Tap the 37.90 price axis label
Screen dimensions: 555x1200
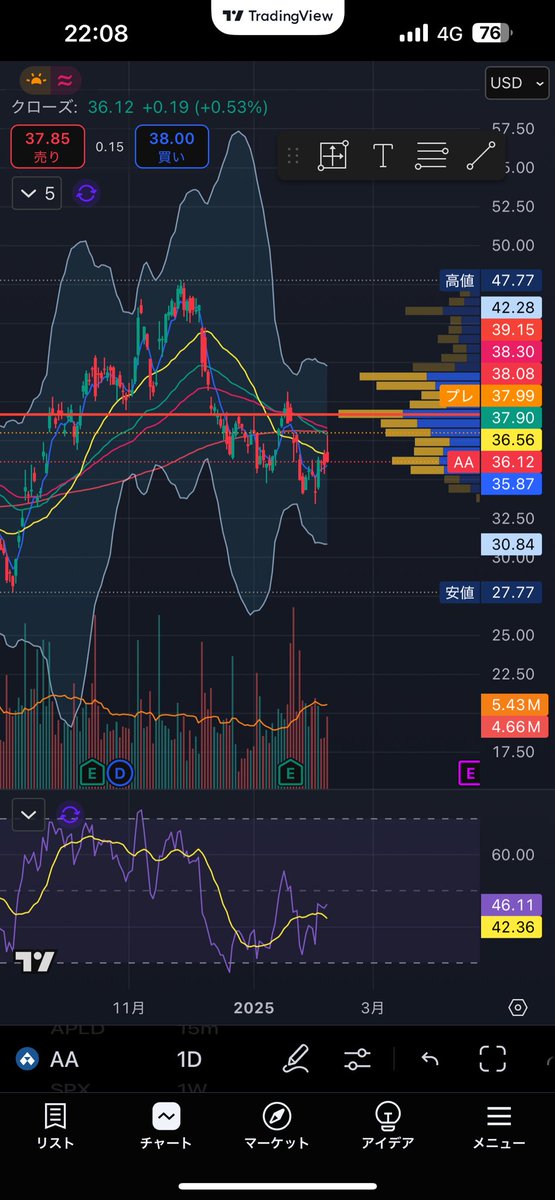(x=511, y=418)
